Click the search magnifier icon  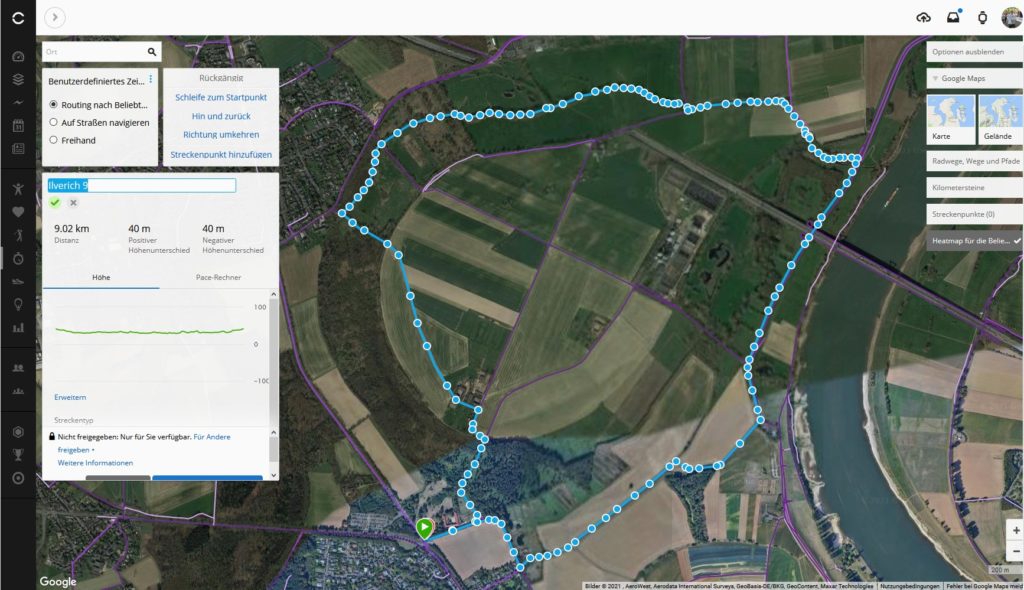152,52
